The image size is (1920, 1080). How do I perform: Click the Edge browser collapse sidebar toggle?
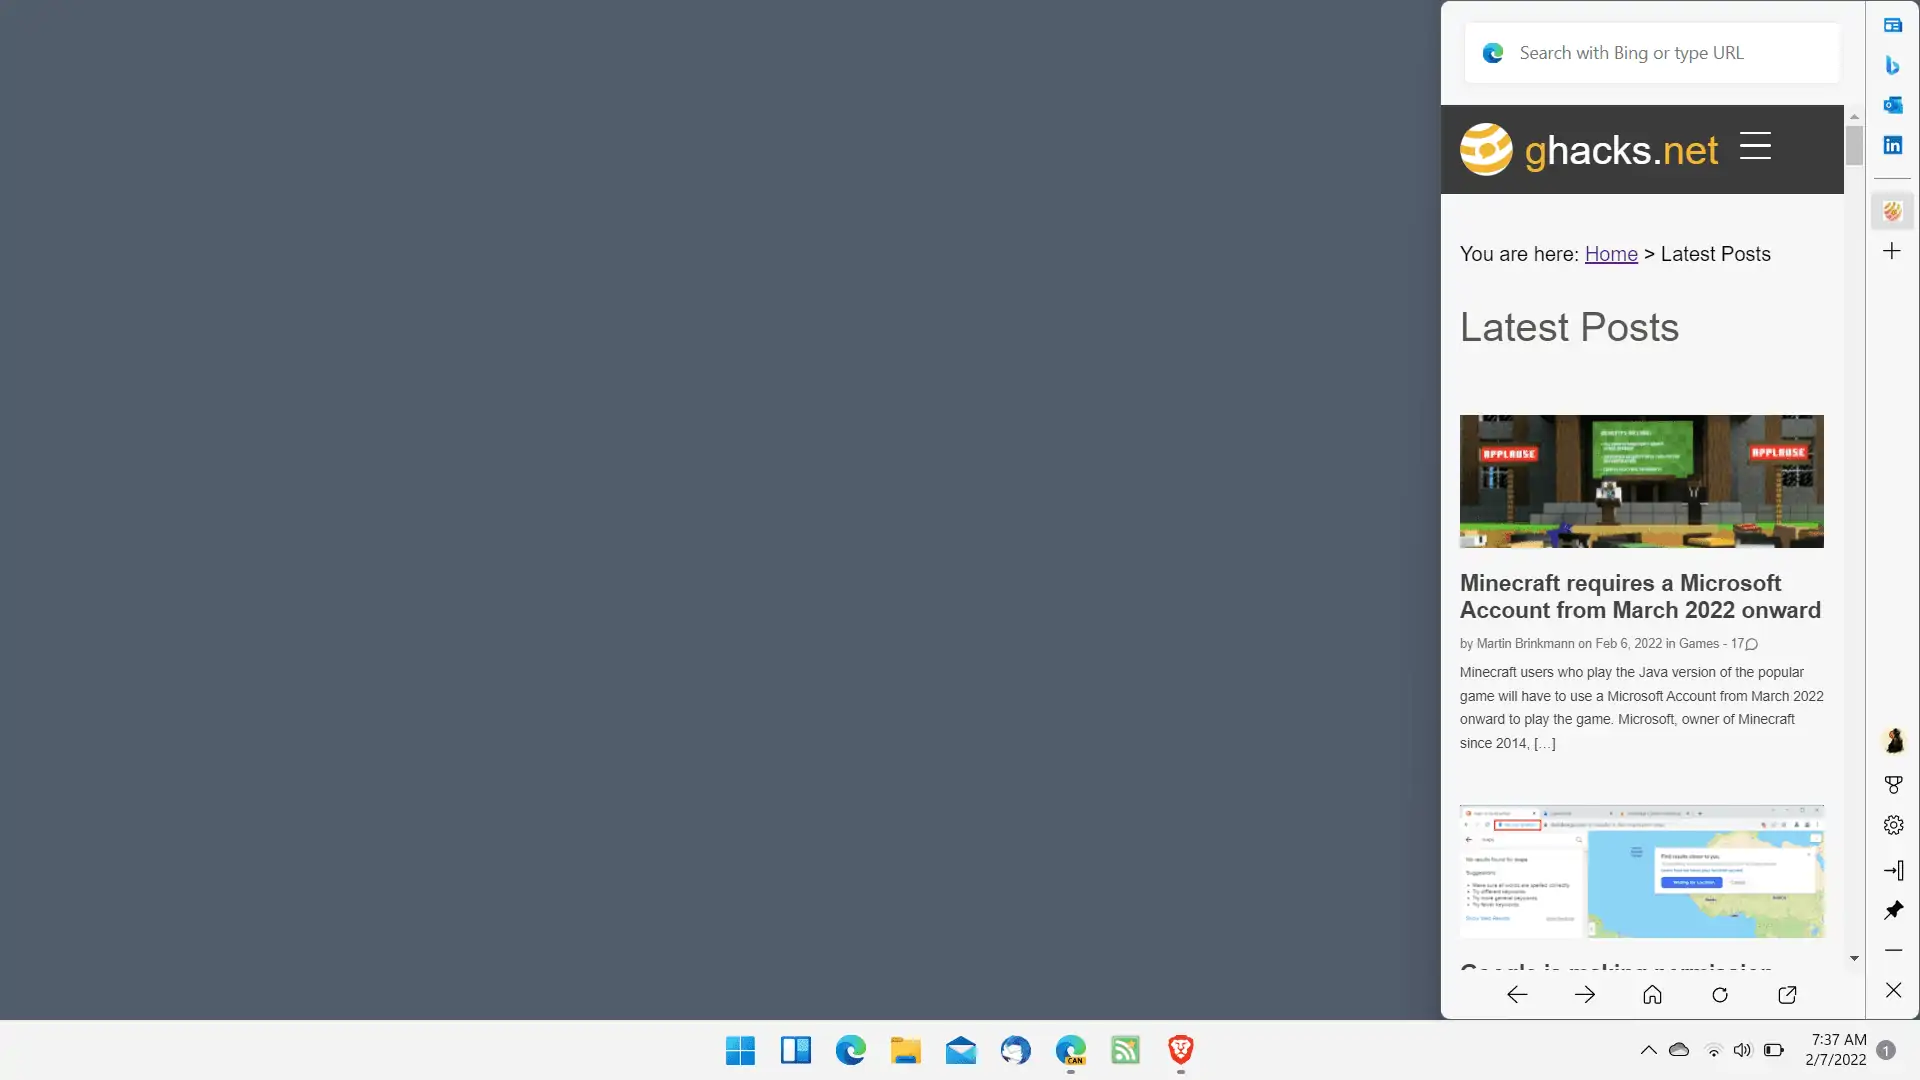[1894, 868]
